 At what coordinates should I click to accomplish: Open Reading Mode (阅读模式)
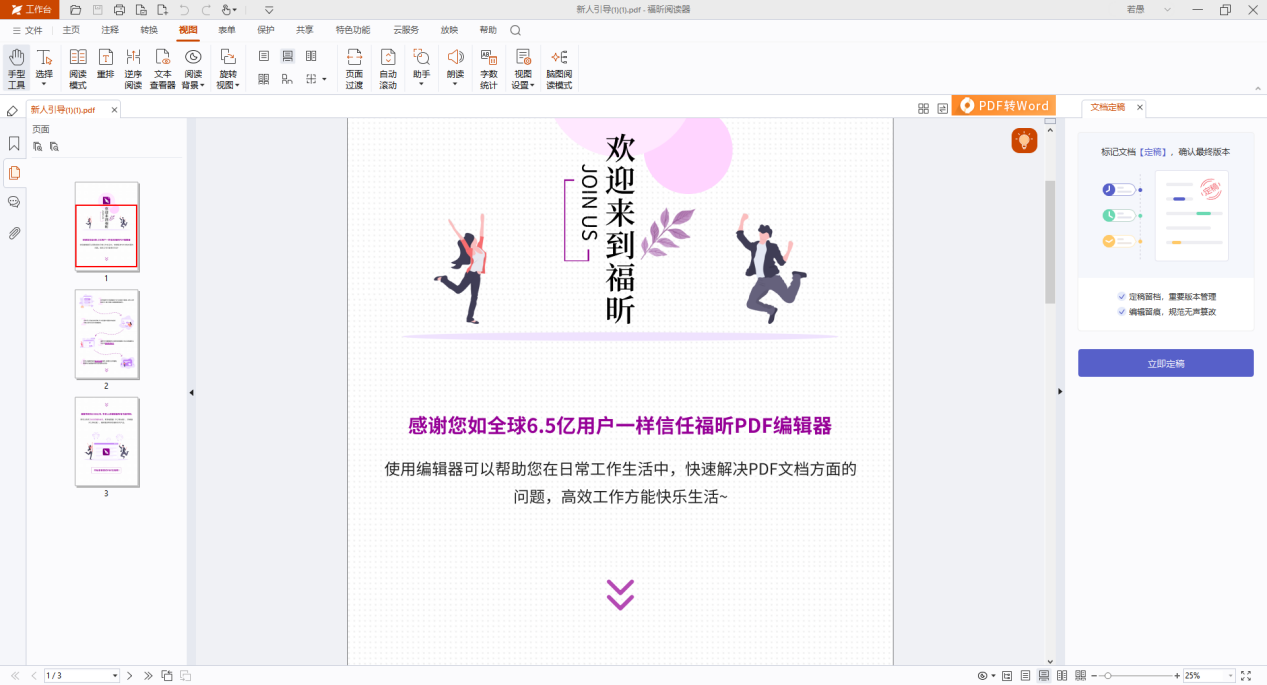pos(77,68)
